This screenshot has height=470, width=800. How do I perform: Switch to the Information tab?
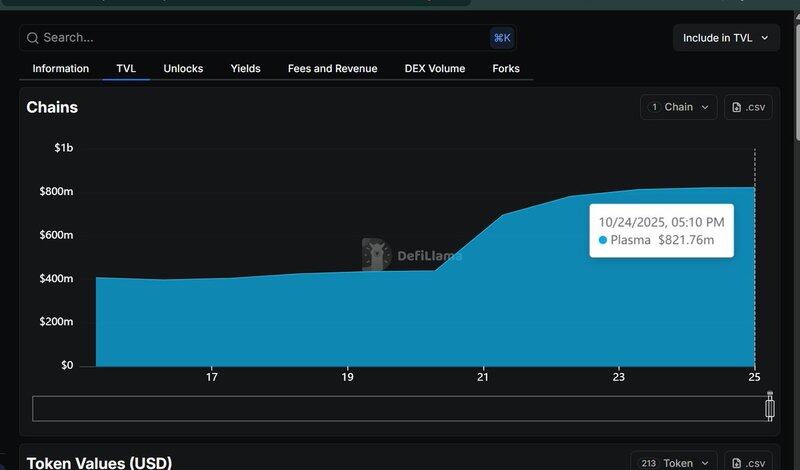(x=61, y=69)
